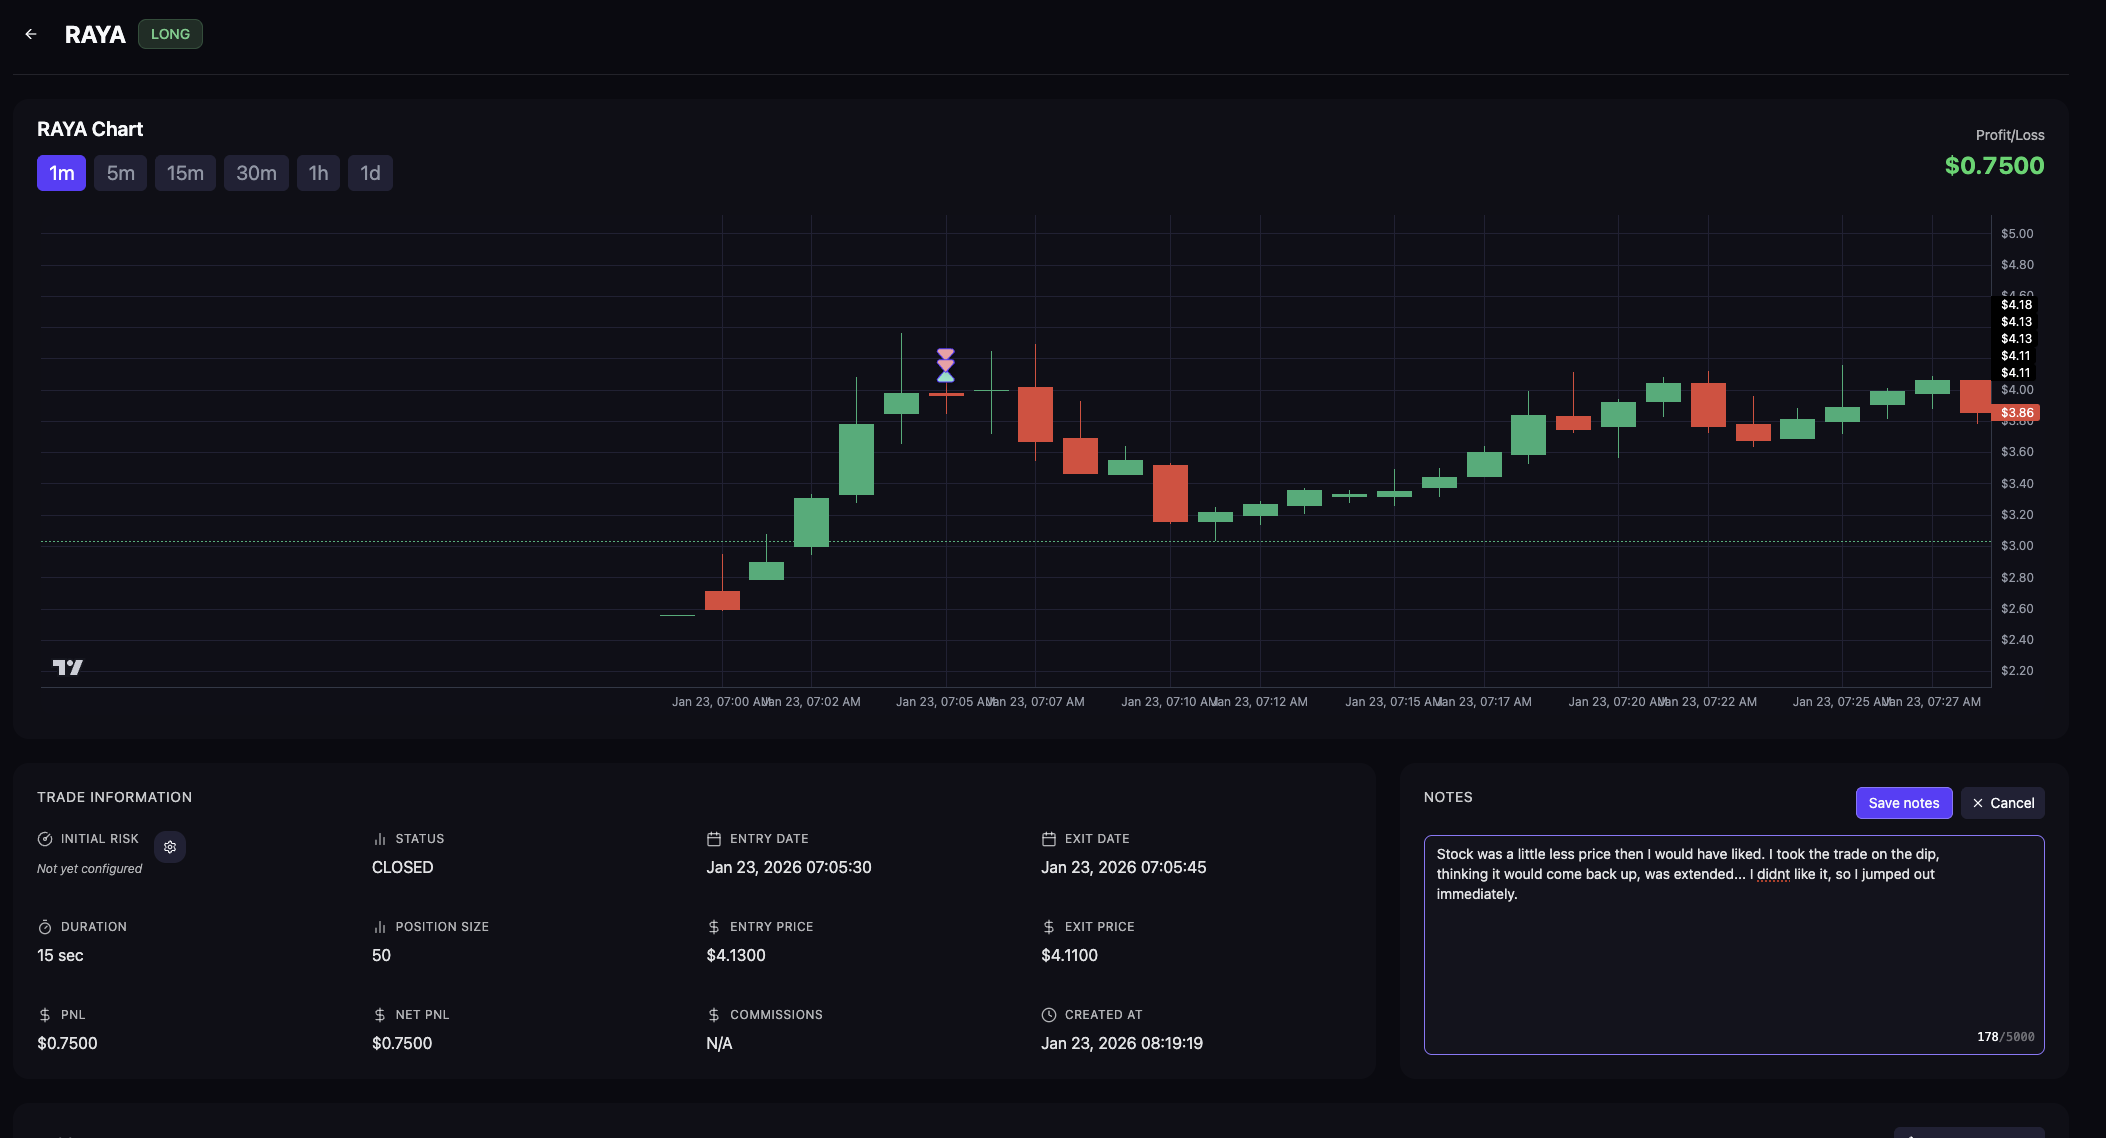
Task: Click inside the notes text area
Action: tap(1733, 960)
